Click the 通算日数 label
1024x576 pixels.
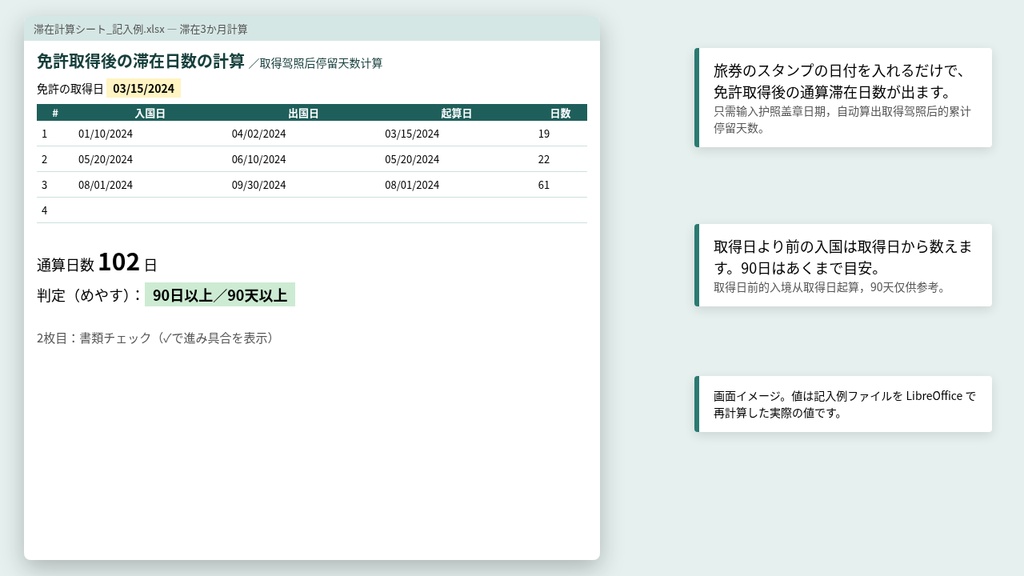click(x=65, y=264)
